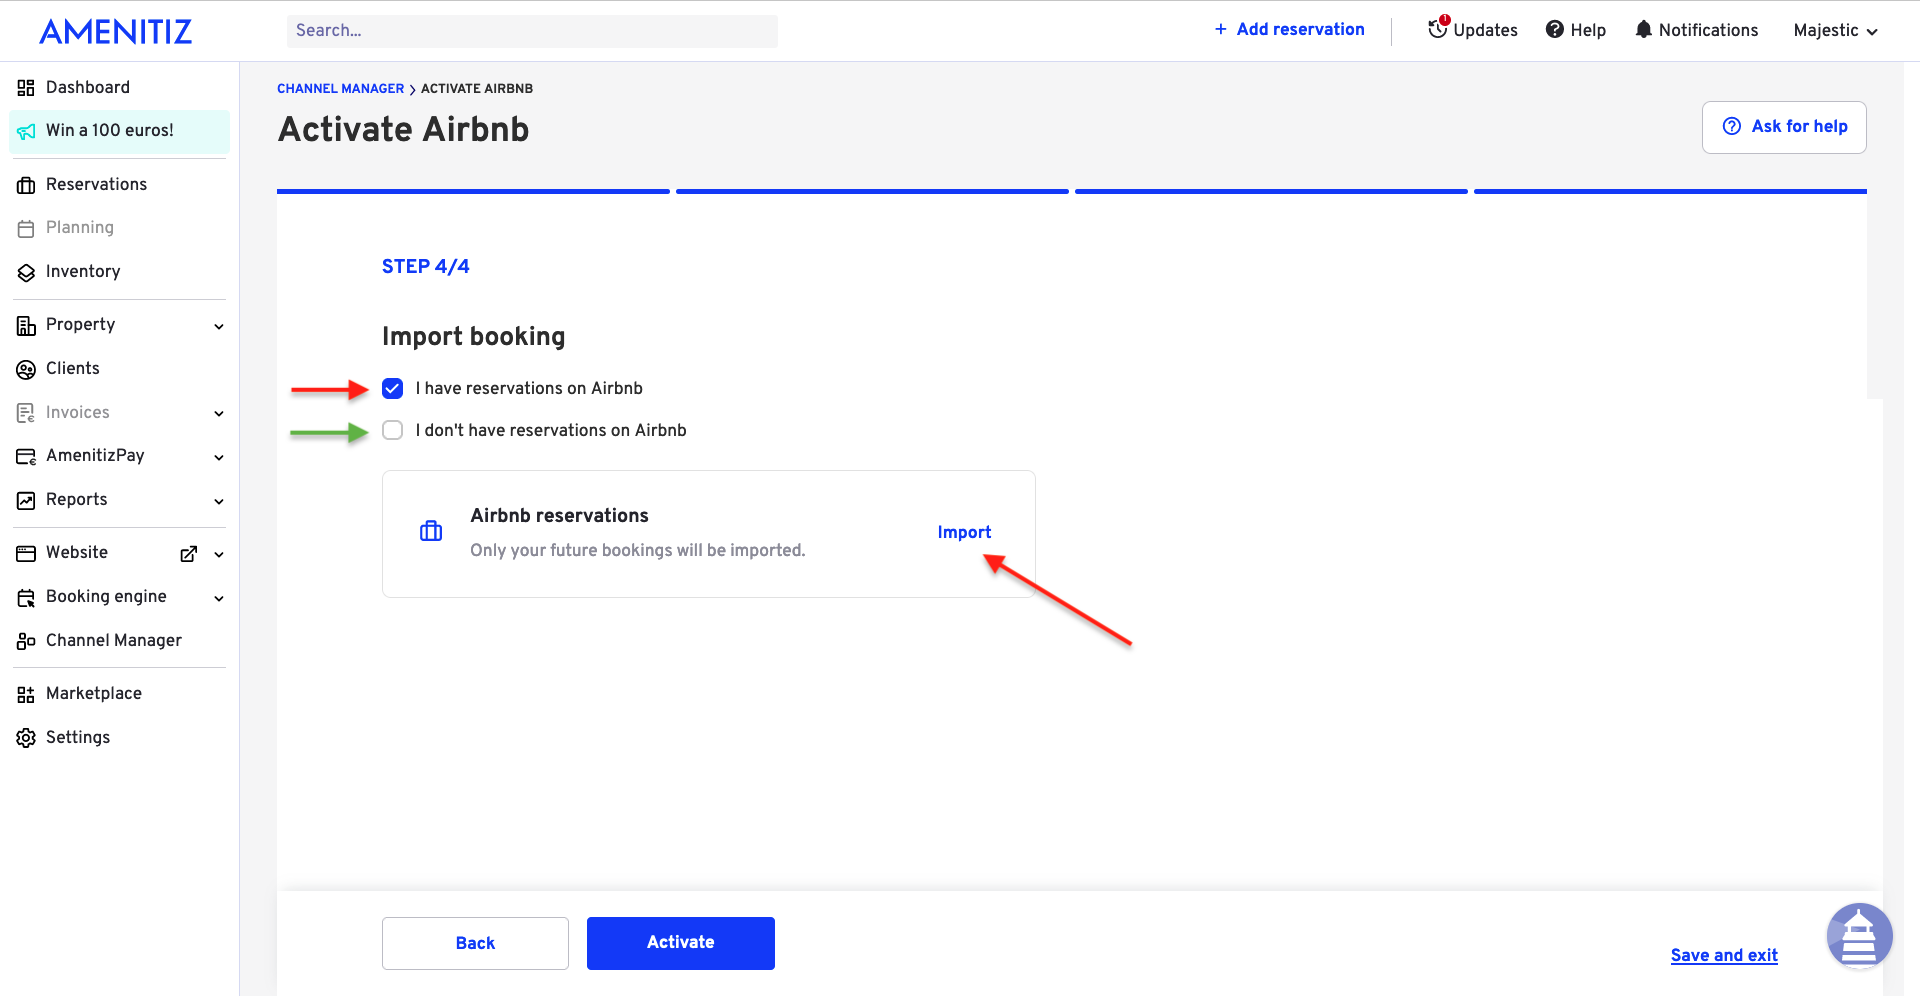The image size is (1920, 996).
Task: Click the Updates clock icon with badge
Action: coord(1438,28)
